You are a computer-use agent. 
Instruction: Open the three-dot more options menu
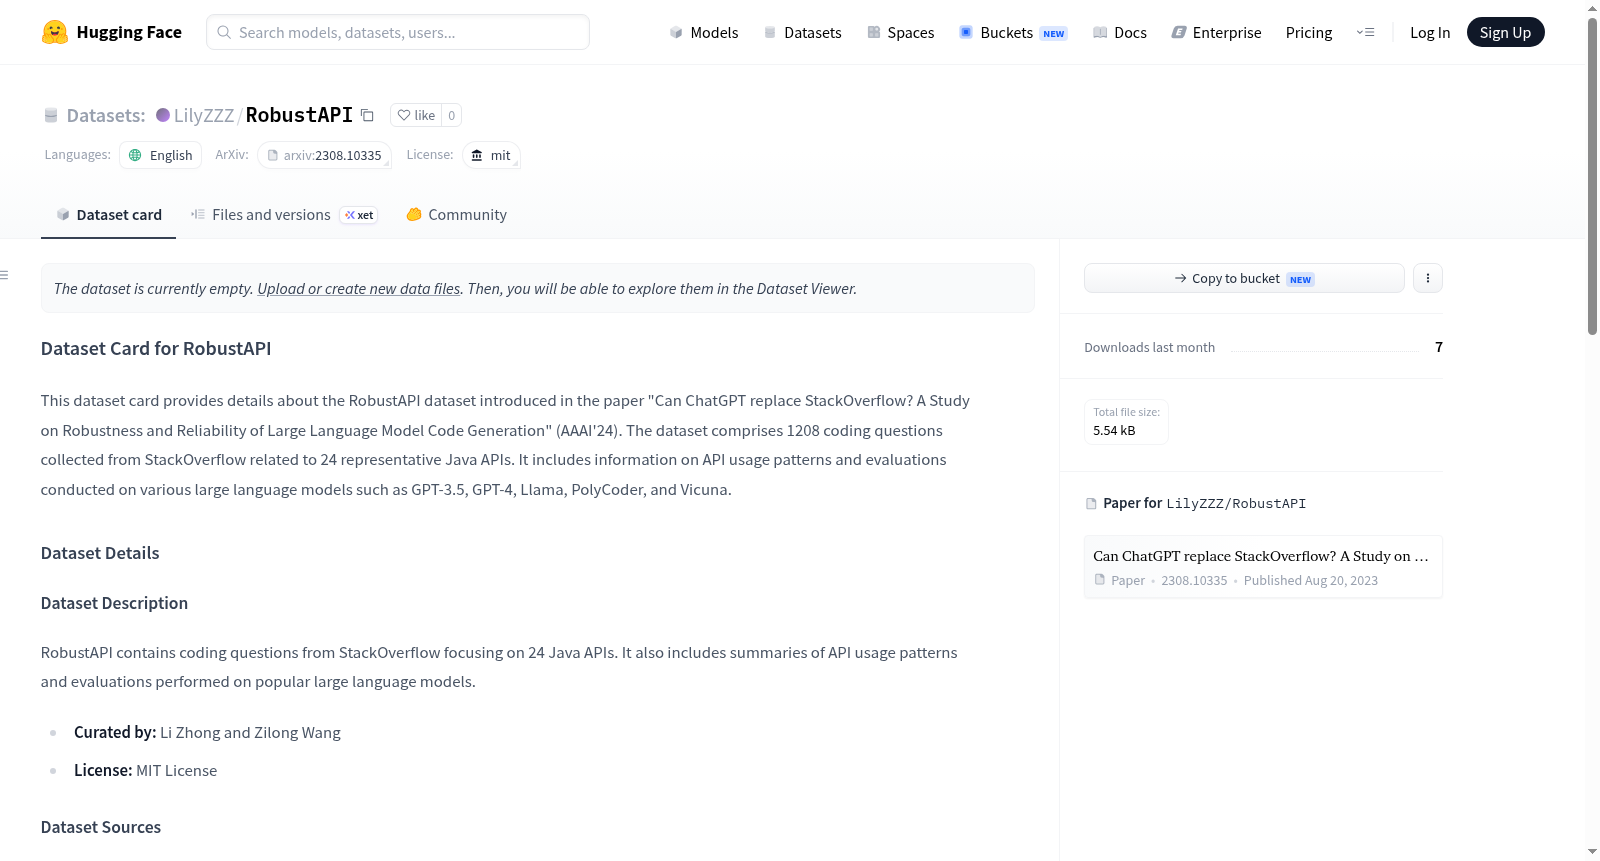[1428, 278]
